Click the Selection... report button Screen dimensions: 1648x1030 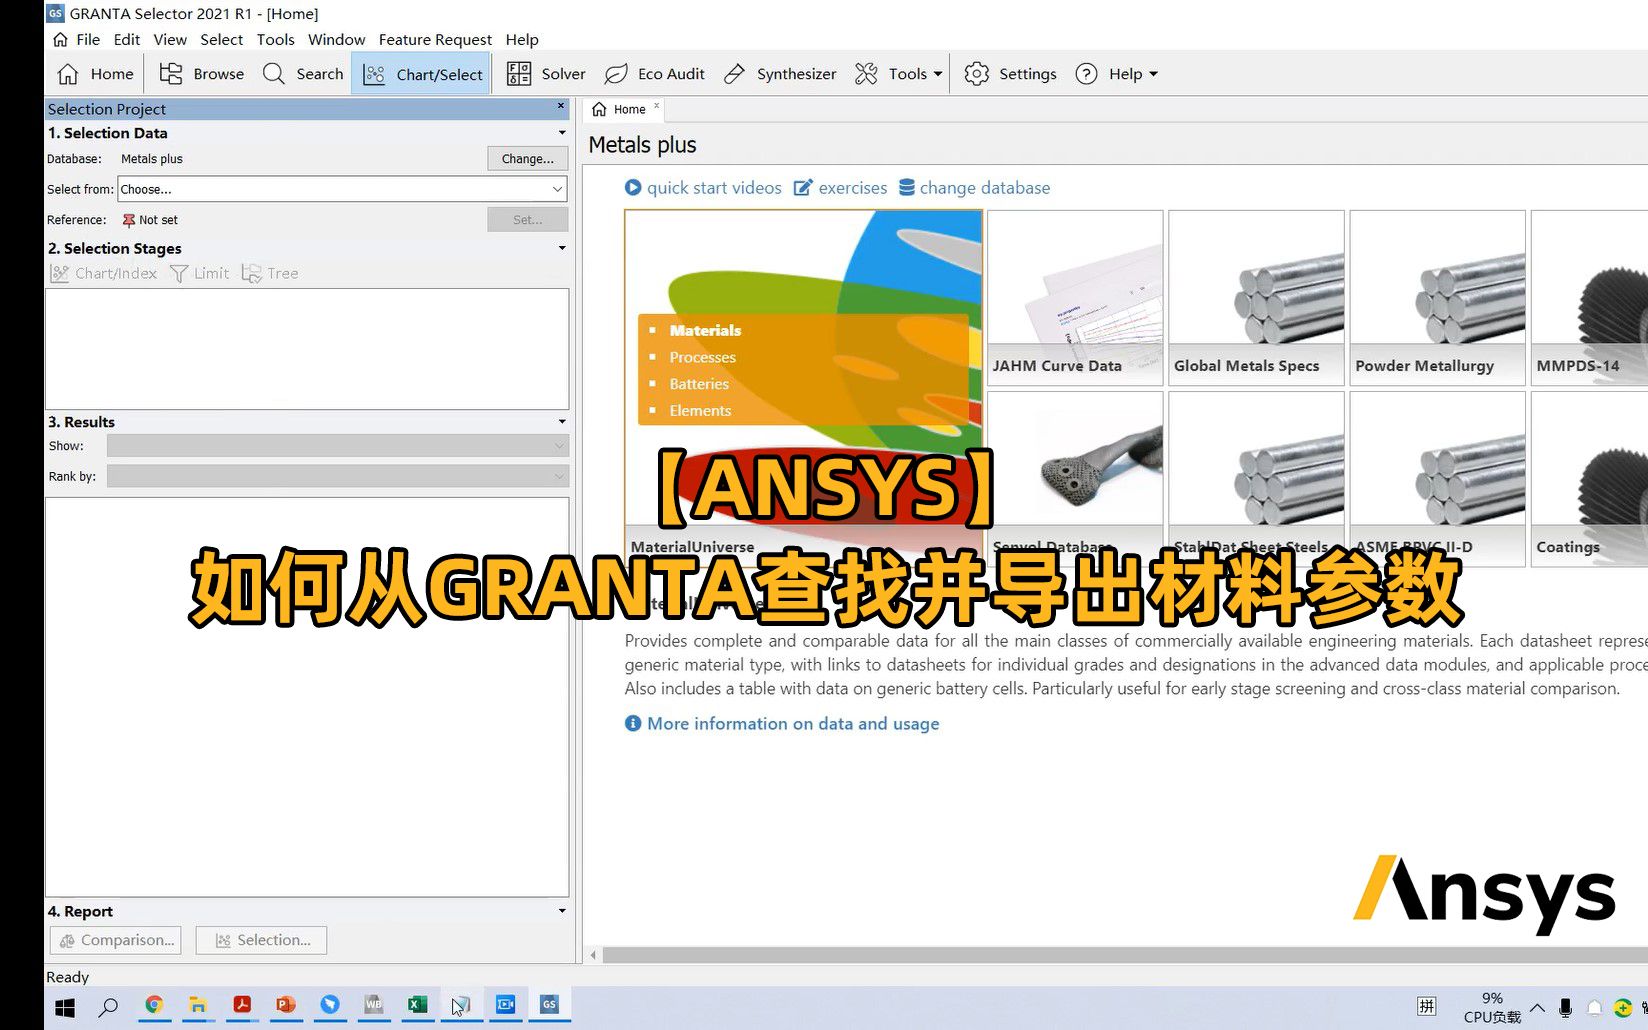(262, 940)
